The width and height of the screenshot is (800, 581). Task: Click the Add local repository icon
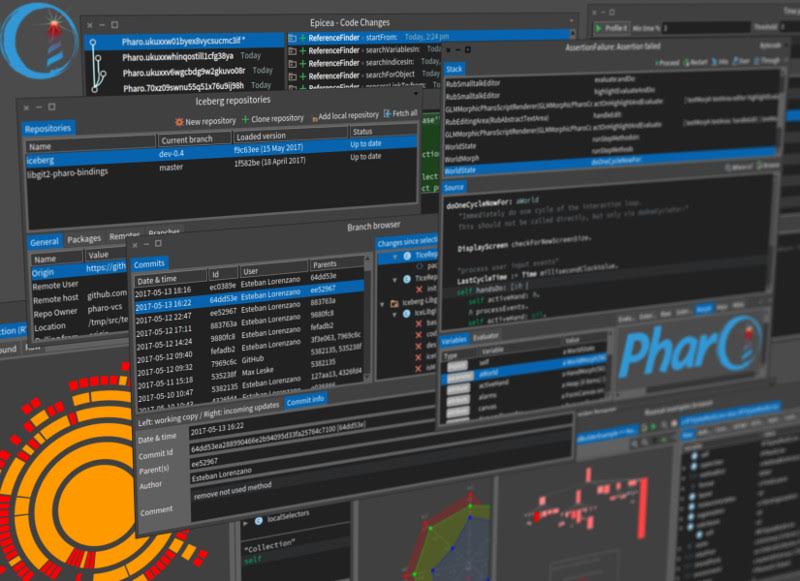[315, 119]
